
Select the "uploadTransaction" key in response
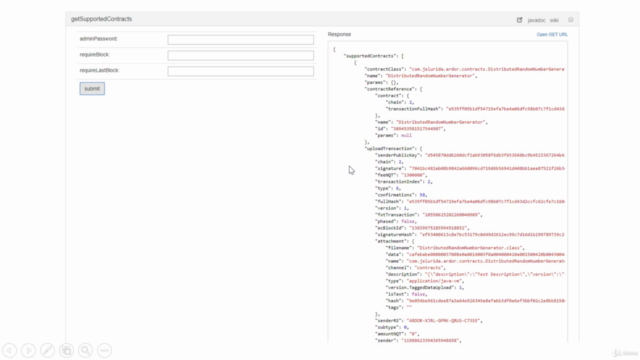click(x=390, y=149)
